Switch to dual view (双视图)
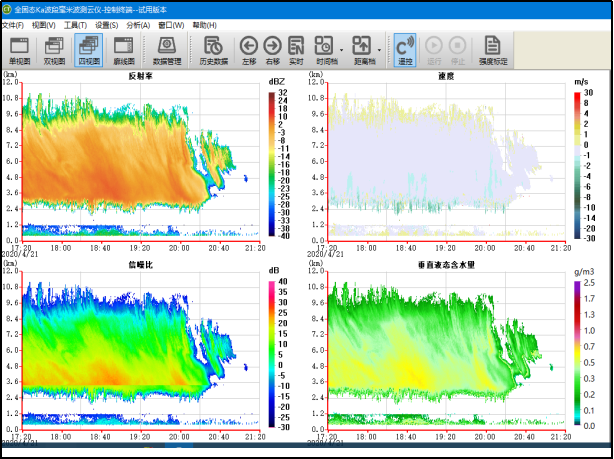Screen dimensions: 614x459 coord(54,51)
